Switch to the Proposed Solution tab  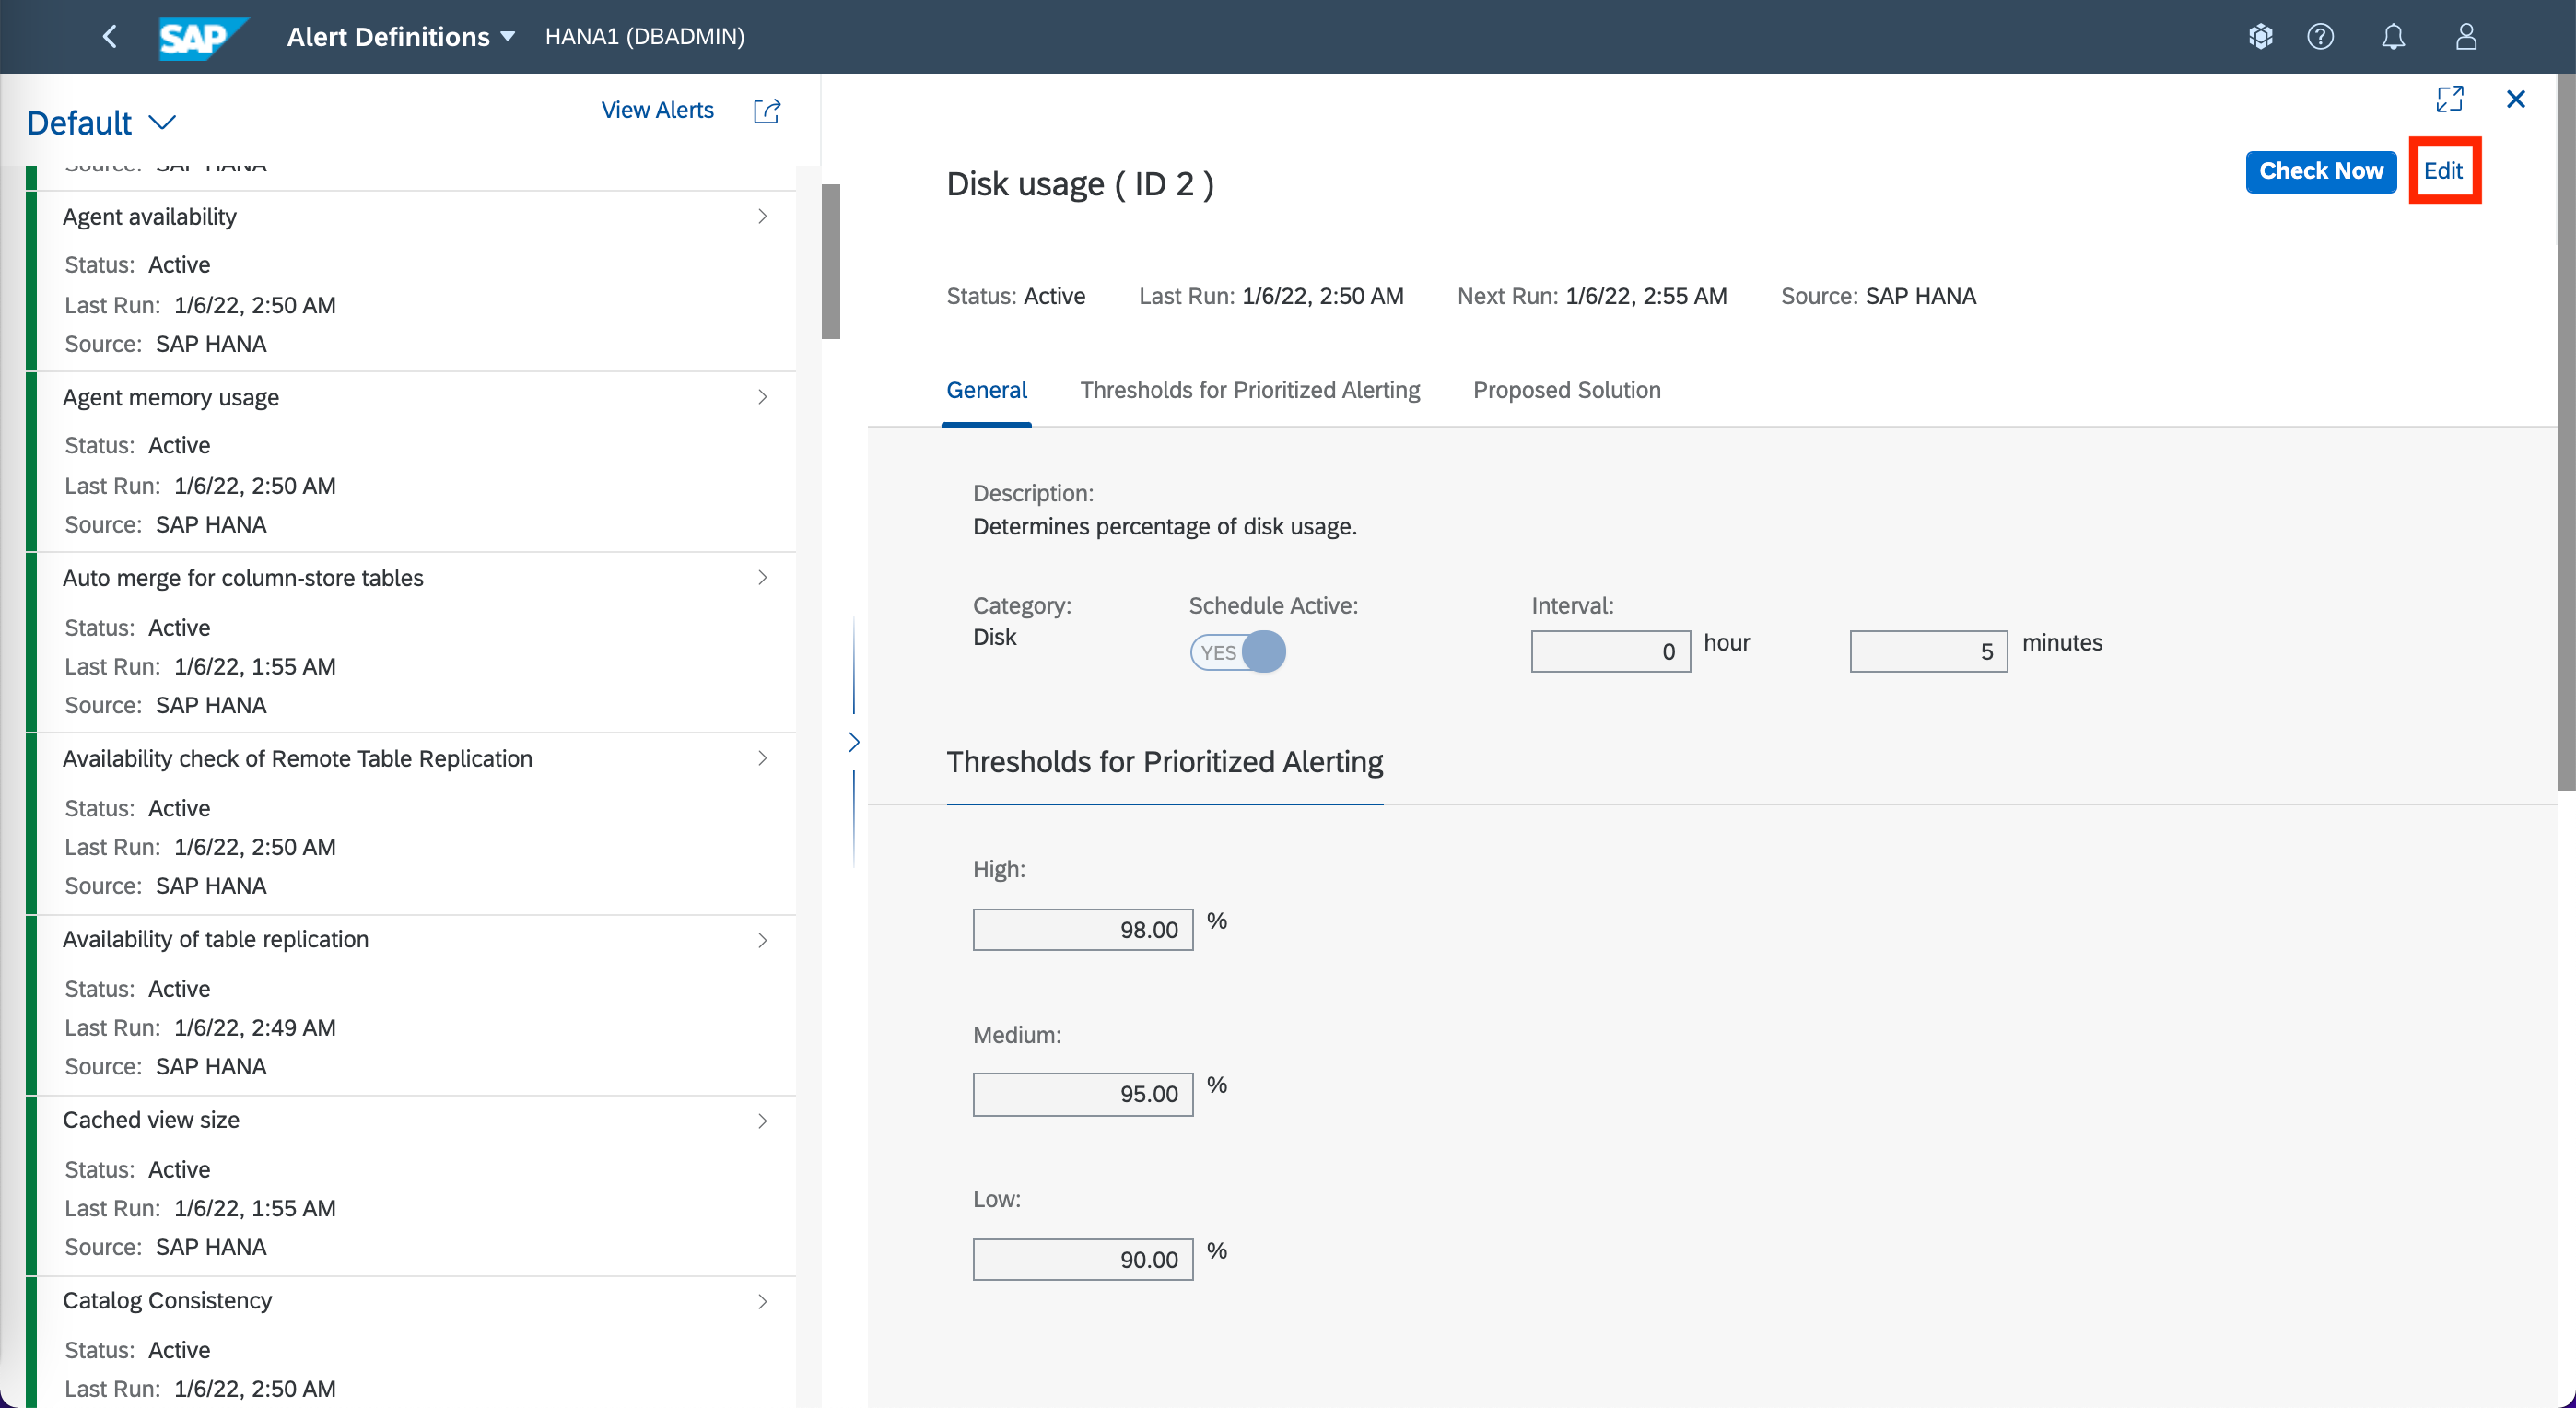point(1566,390)
